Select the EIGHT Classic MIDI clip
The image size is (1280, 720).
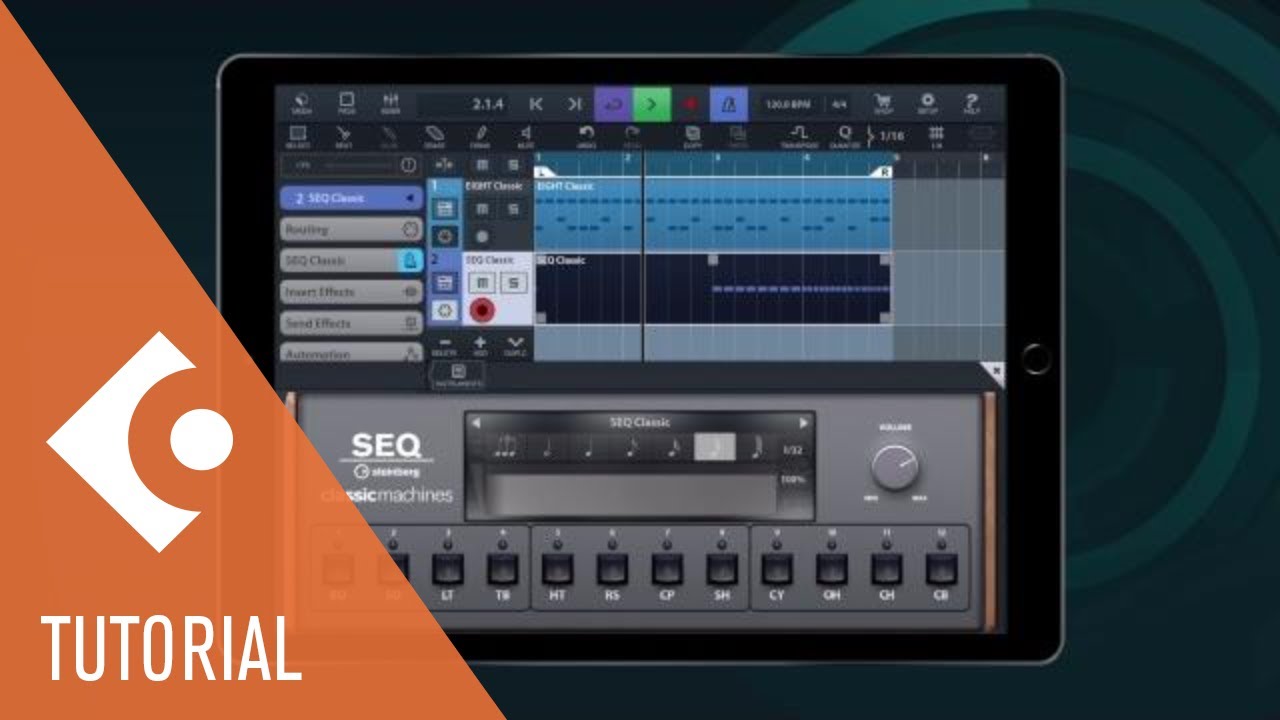pos(712,214)
